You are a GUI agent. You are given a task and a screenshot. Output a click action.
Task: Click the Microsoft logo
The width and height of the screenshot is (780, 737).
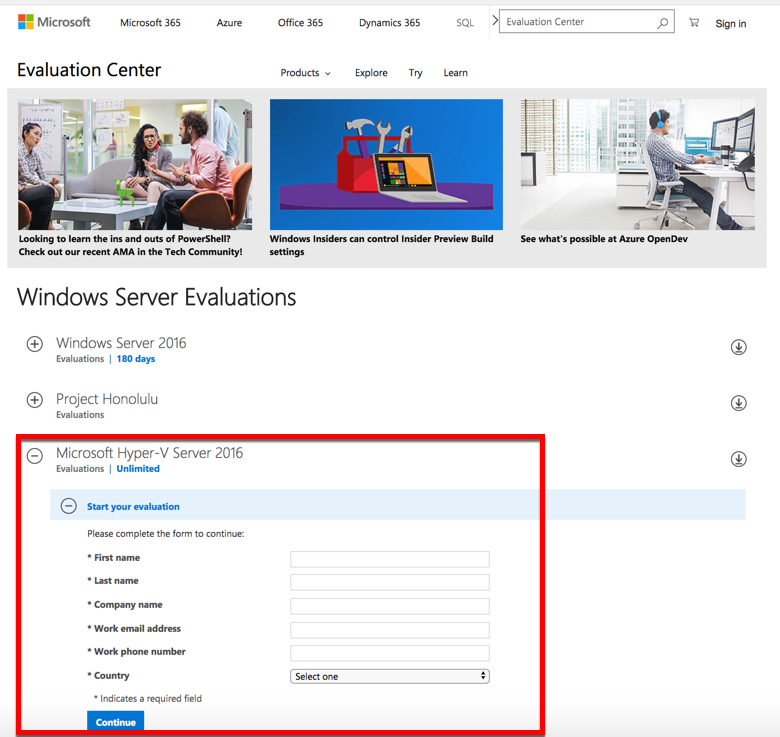(x=54, y=22)
